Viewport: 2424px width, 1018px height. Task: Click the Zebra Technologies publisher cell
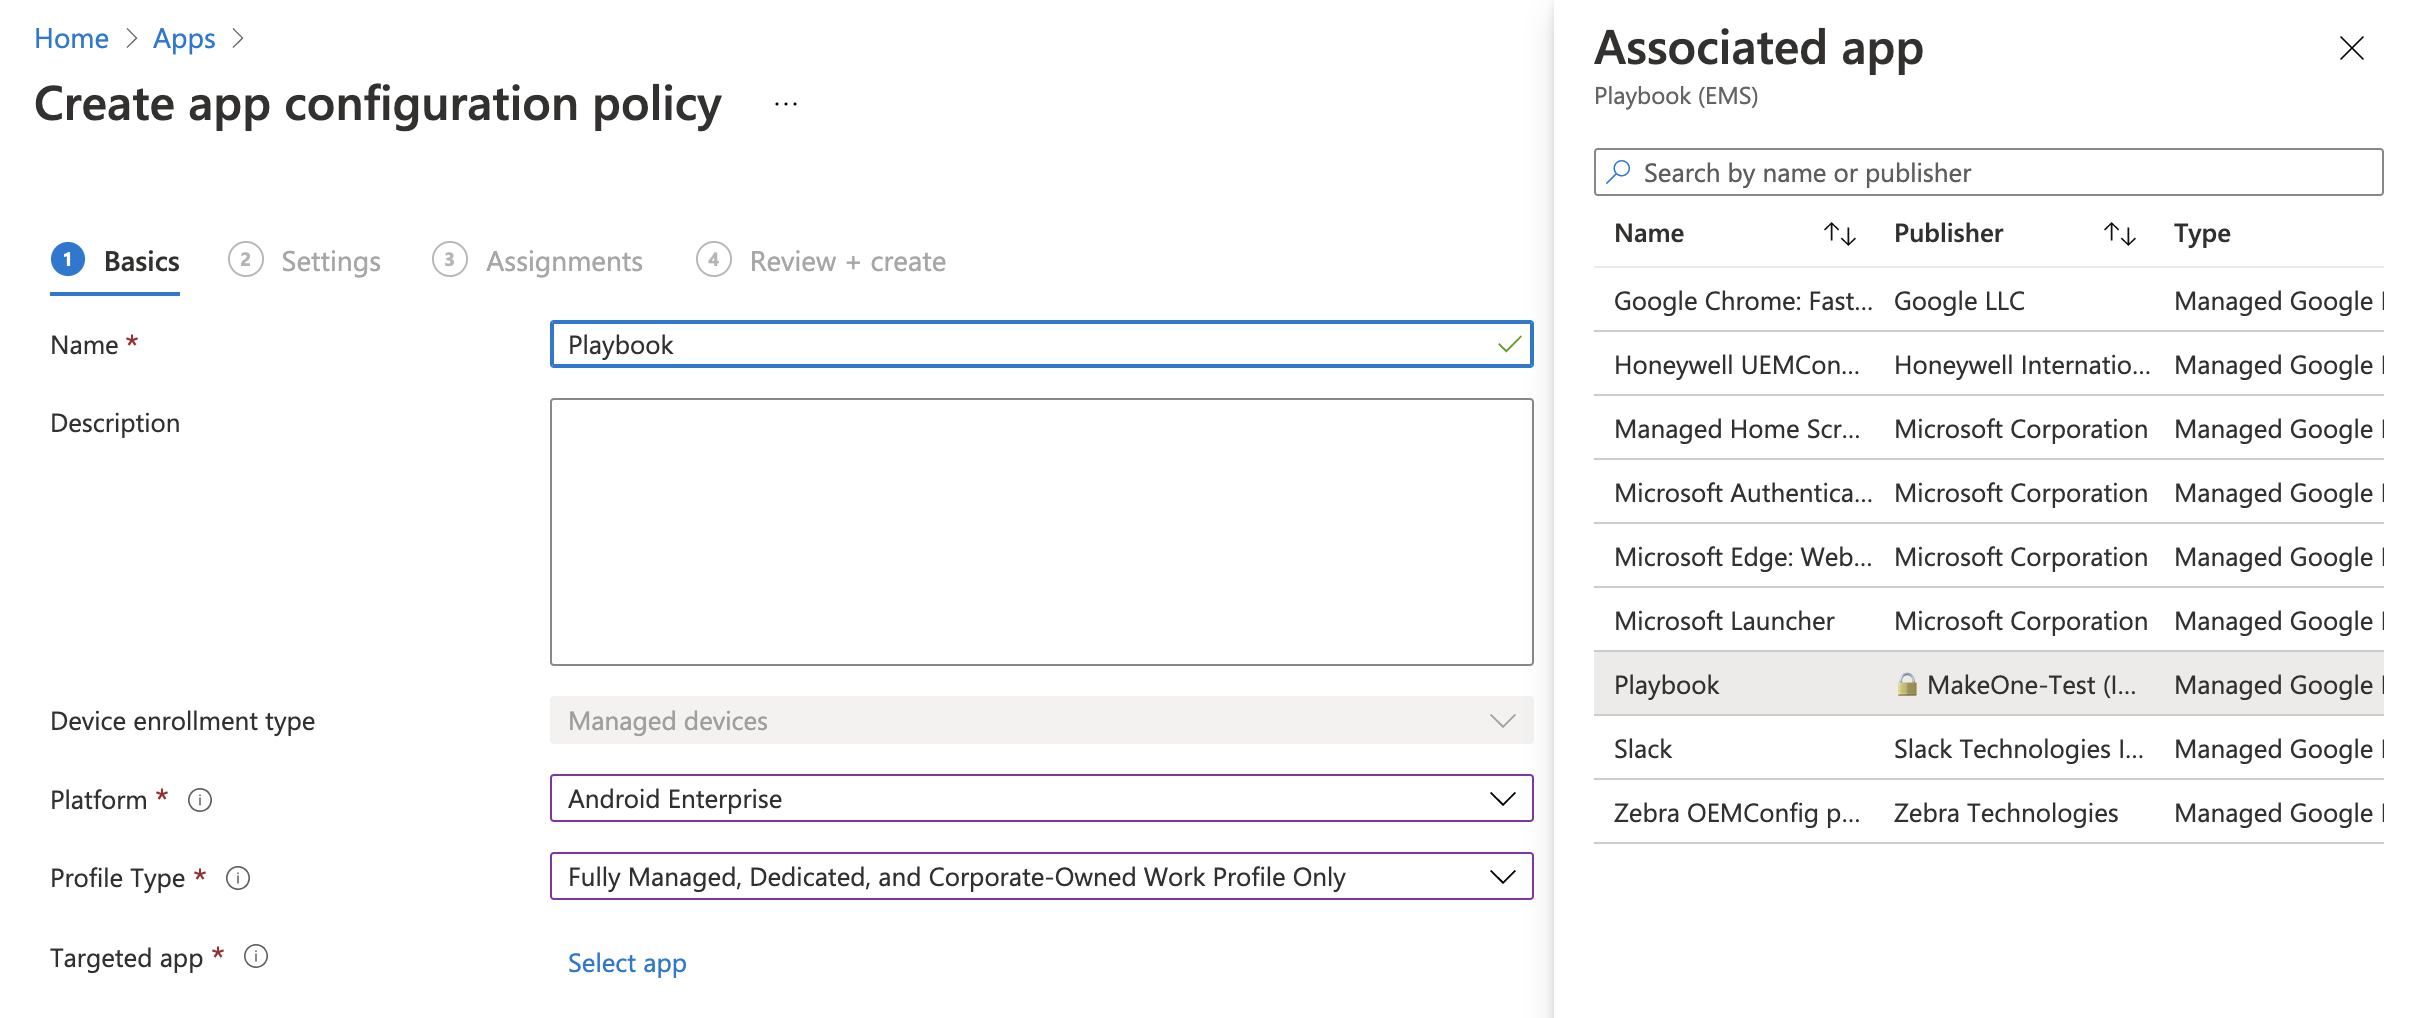[2006, 813]
